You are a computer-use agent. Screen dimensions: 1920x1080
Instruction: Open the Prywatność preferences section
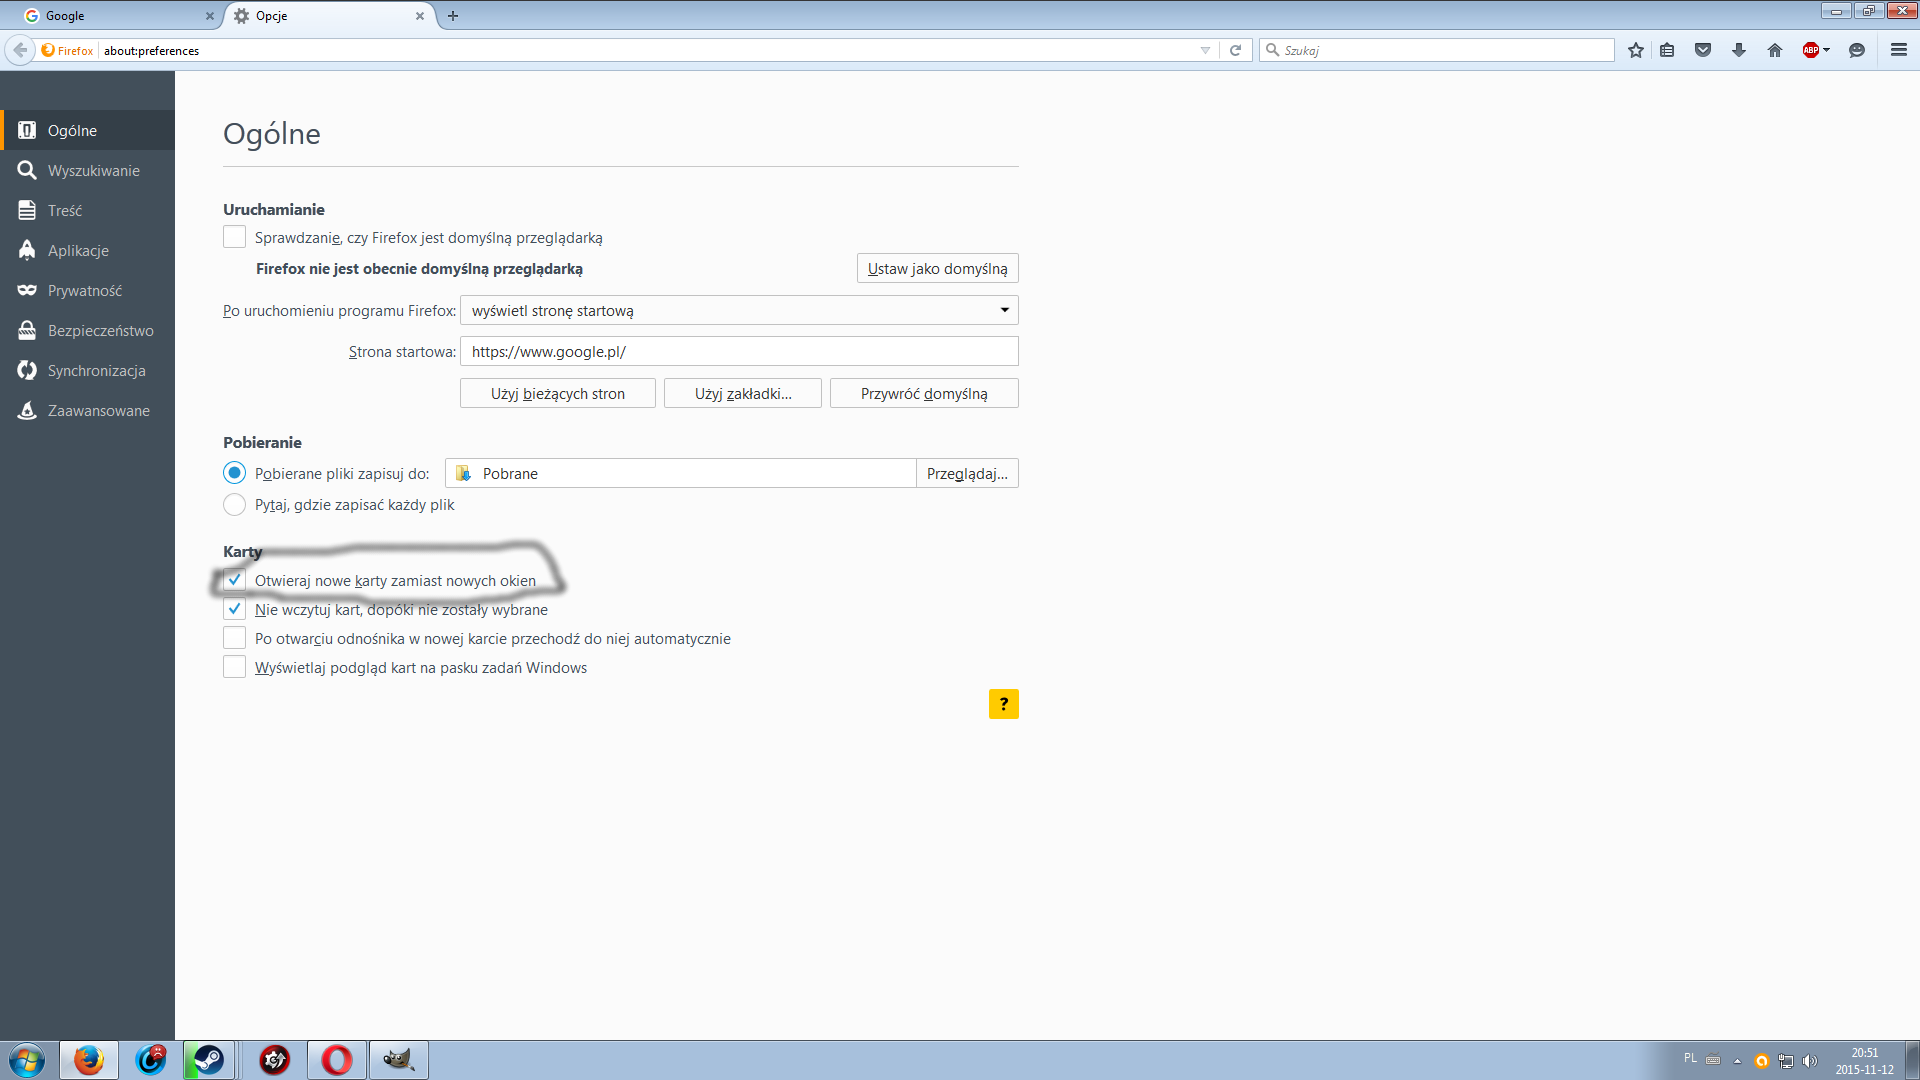[x=88, y=290]
